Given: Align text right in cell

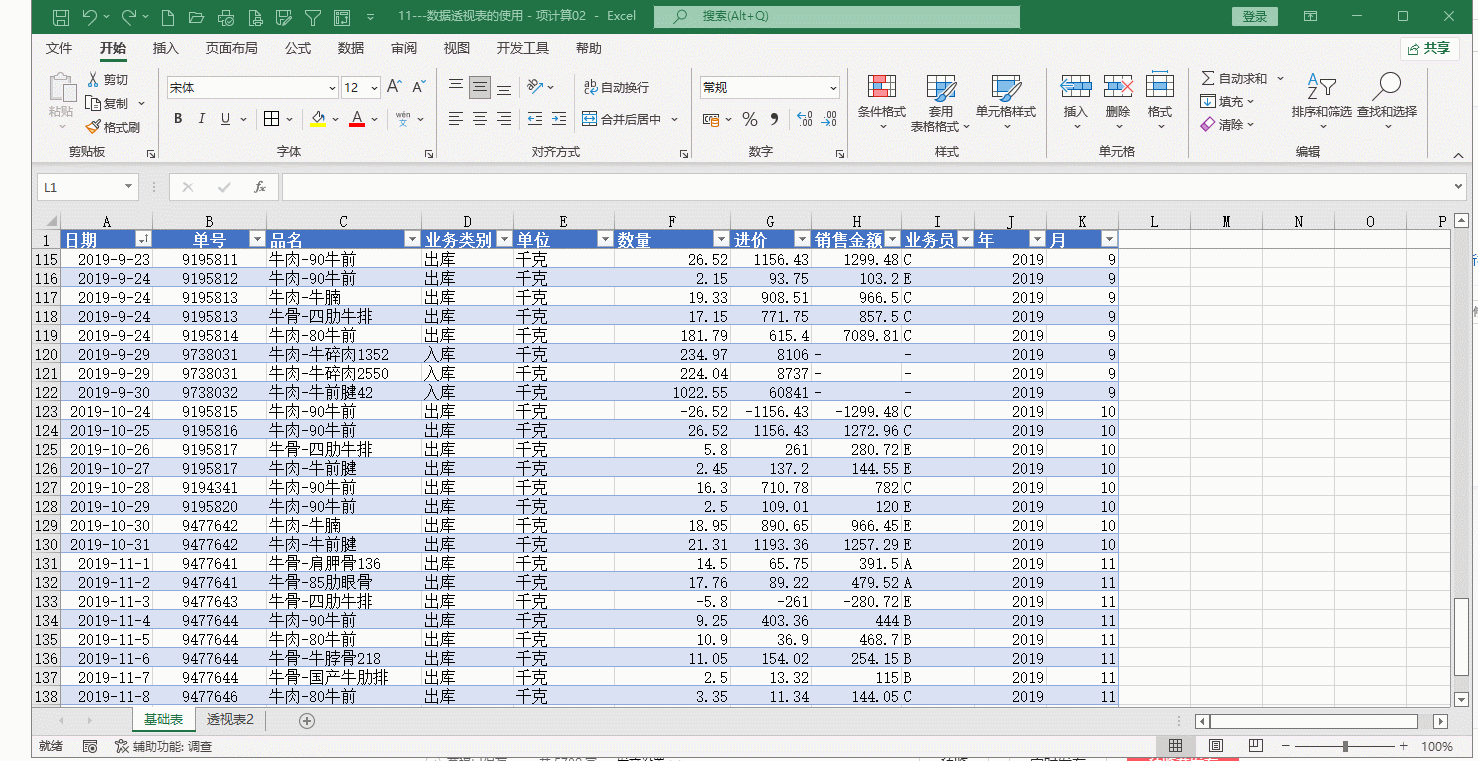Looking at the screenshot, I should point(504,119).
